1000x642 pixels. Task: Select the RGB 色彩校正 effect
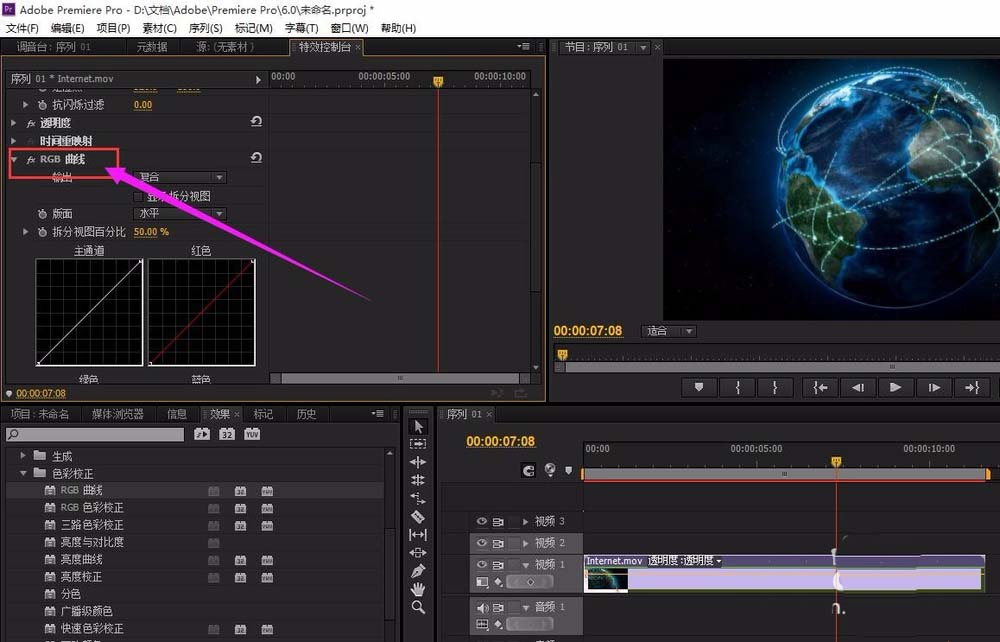coord(92,507)
